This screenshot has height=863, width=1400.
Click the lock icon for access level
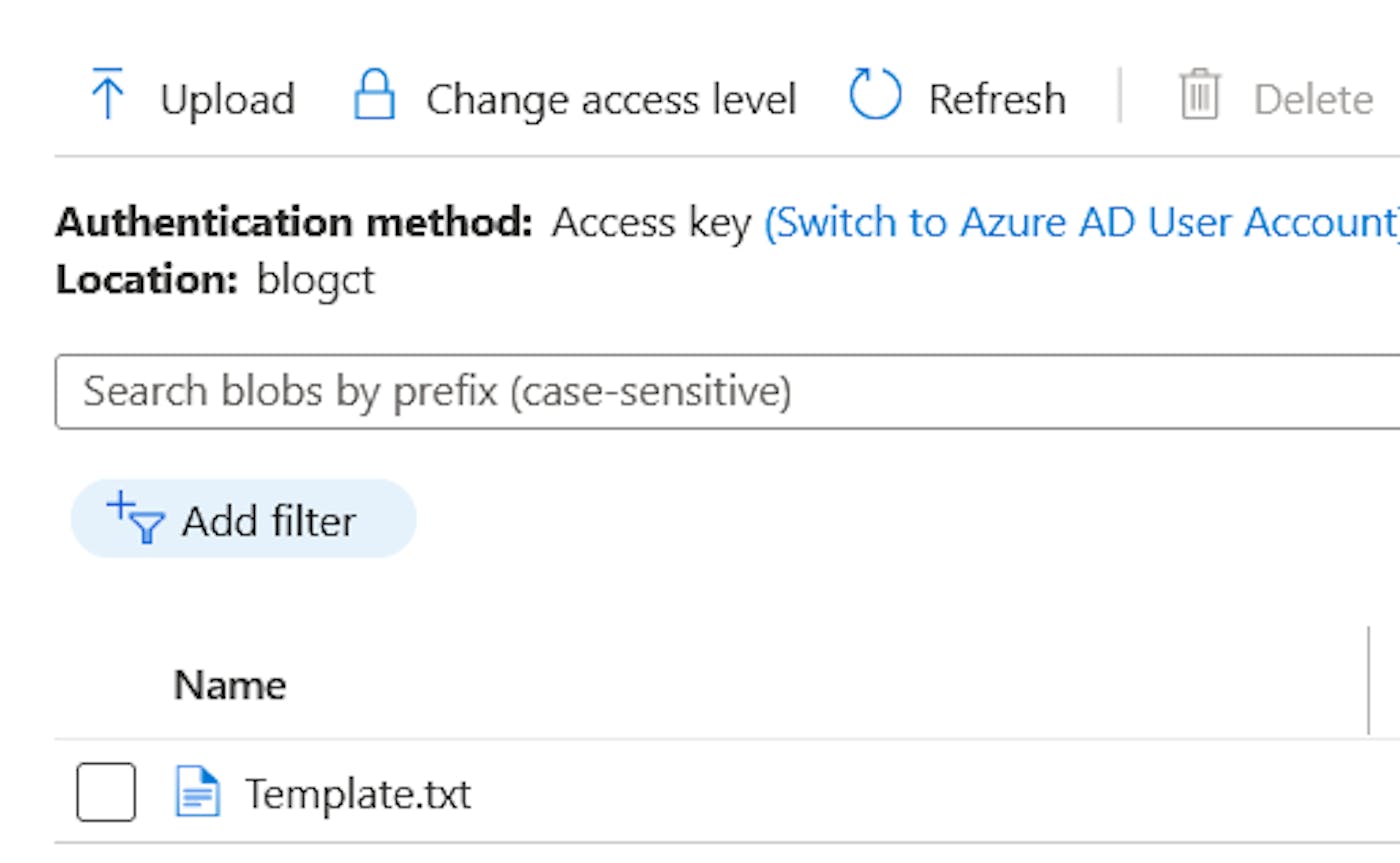[375, 95]
